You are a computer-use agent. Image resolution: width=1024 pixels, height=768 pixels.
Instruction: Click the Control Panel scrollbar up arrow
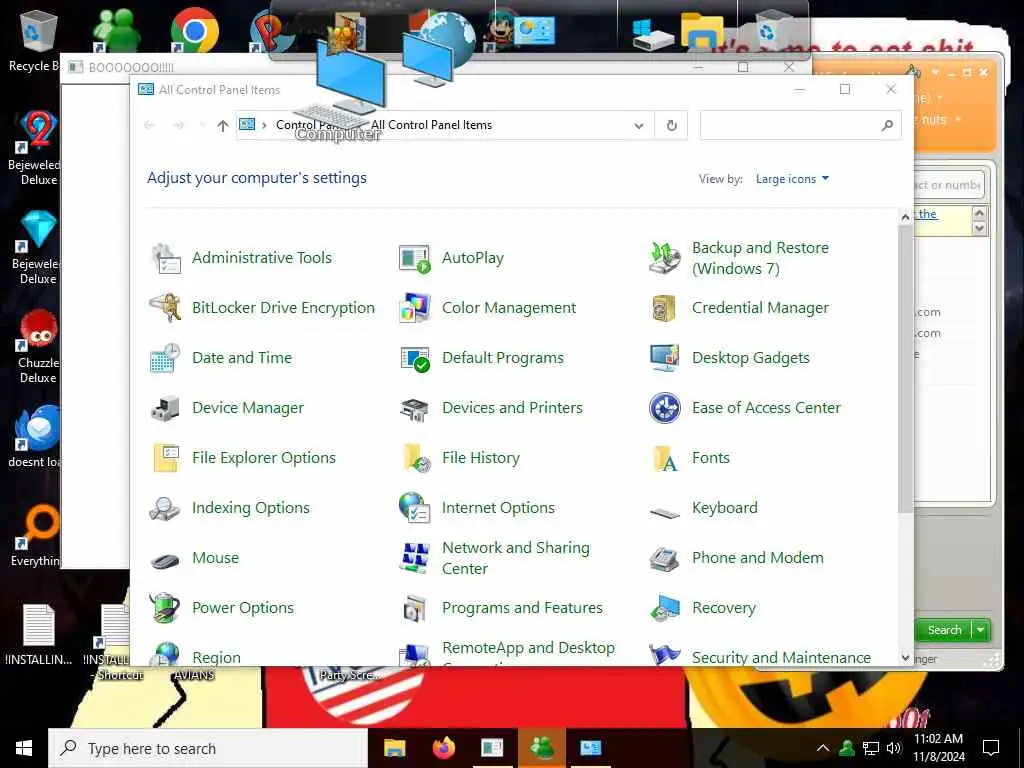(x=905, y=217)
